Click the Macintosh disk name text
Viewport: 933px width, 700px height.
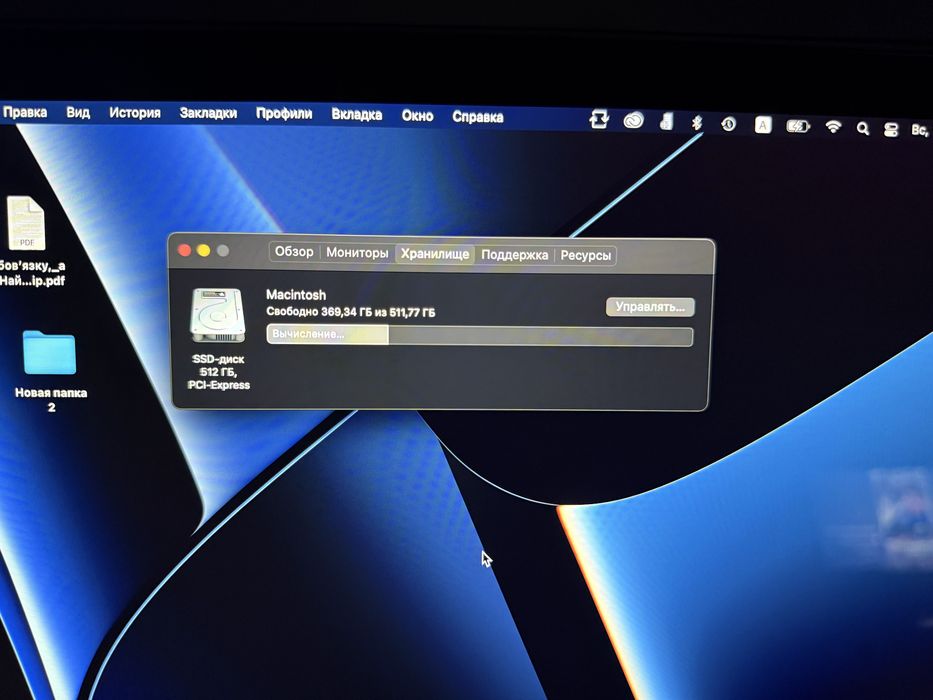[296, 295]
